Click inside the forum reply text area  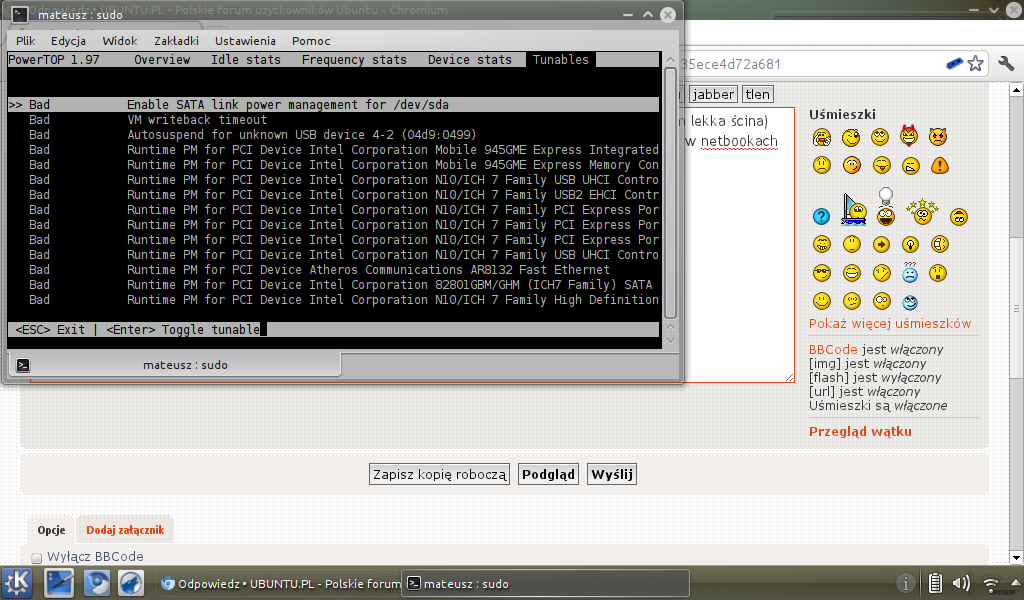coord(738,245)
